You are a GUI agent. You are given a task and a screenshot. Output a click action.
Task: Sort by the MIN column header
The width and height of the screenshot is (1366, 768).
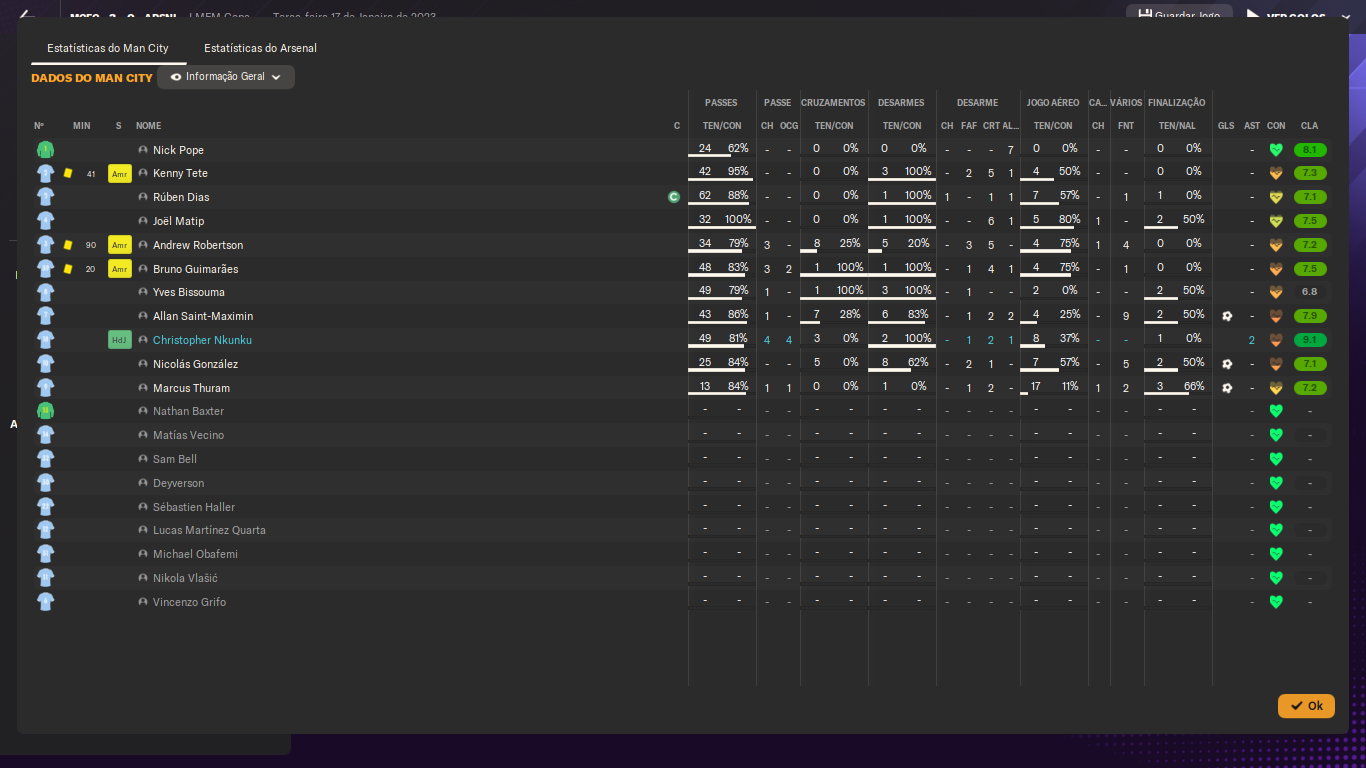82,126
